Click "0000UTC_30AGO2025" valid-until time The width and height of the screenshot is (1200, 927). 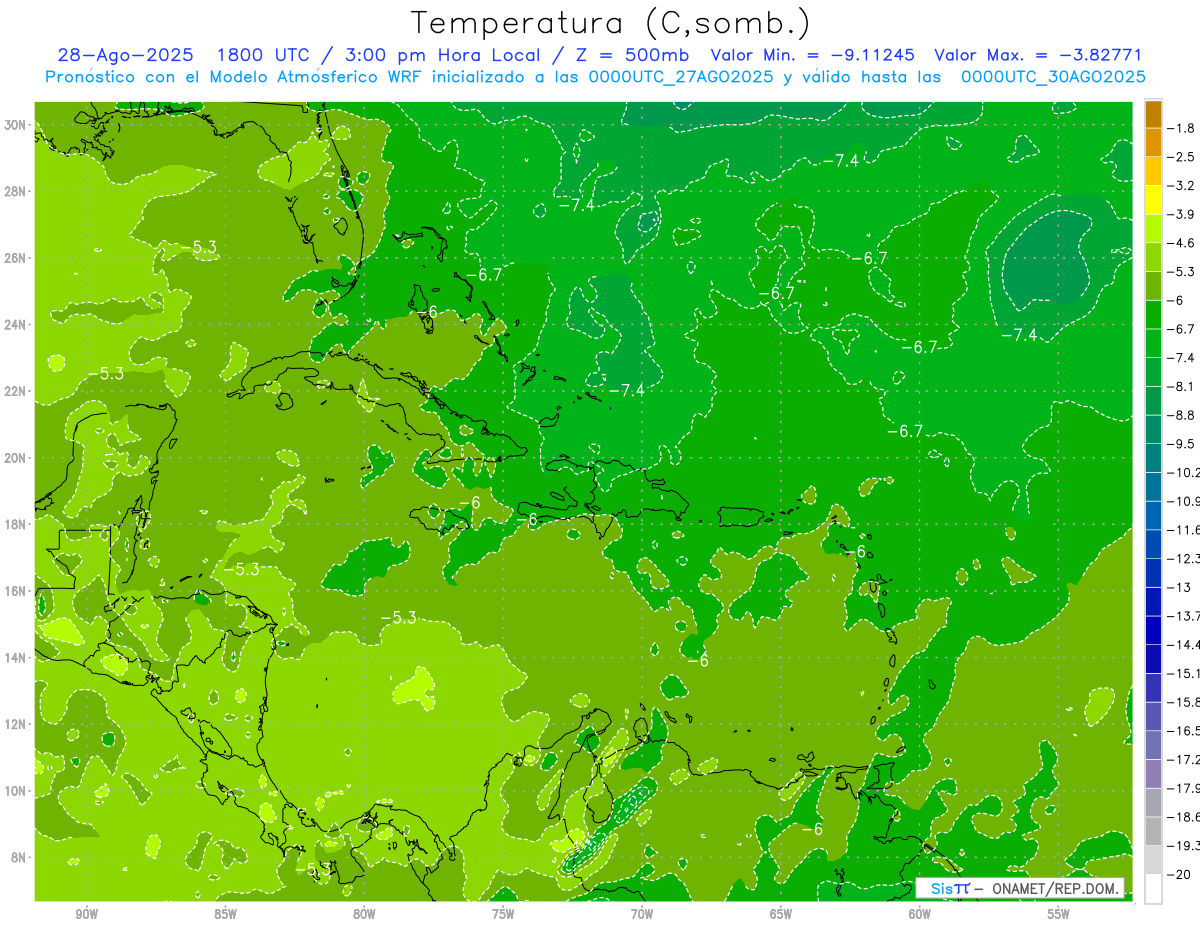(1053, 77)
